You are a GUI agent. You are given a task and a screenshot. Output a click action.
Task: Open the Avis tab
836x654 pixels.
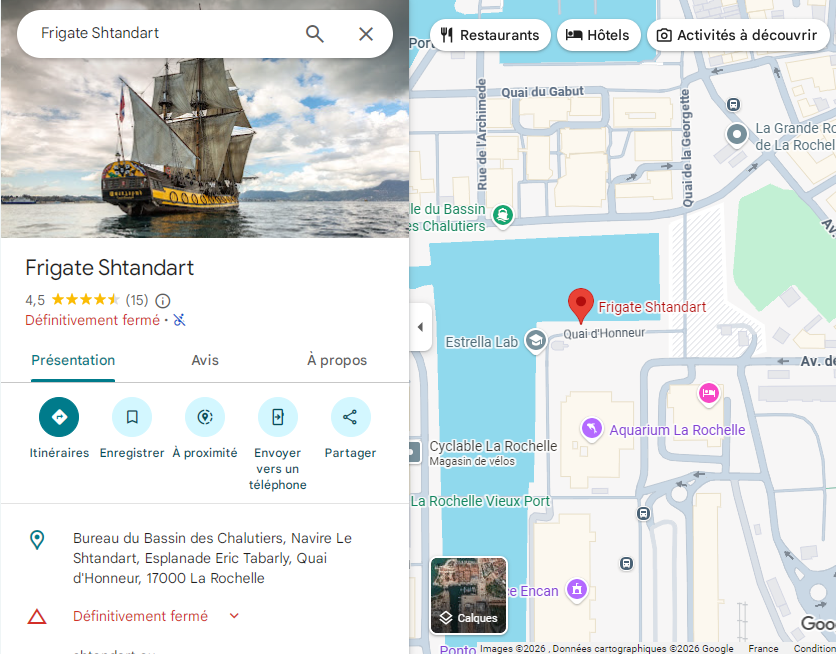(x=205, y=360)
